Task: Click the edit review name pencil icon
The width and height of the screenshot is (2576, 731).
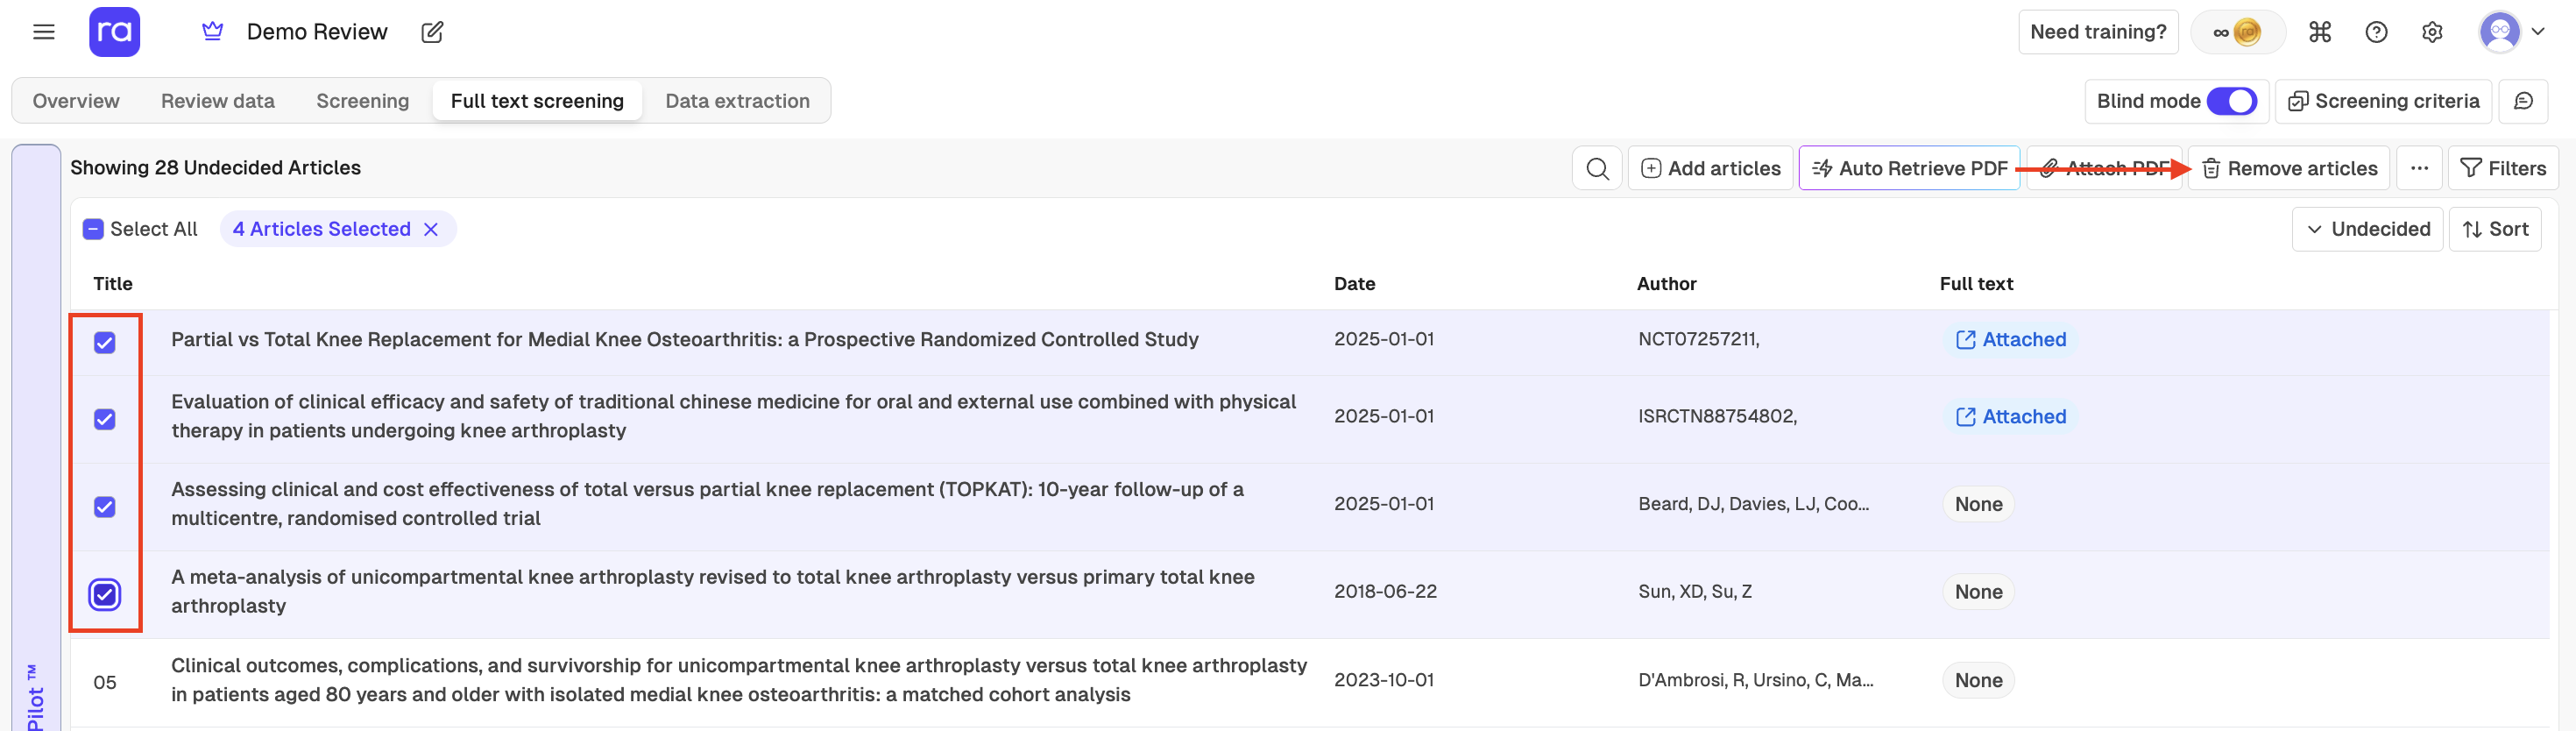Action: coord(432,32)
